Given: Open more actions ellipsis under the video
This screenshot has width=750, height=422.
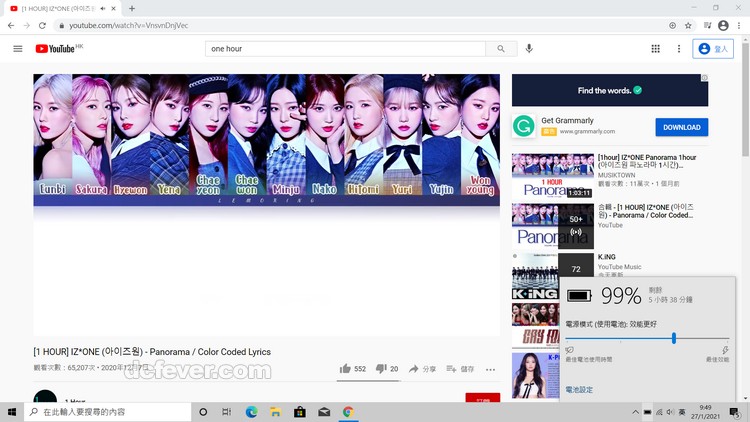Looking at the screenshot, I should tap(490, 369).
